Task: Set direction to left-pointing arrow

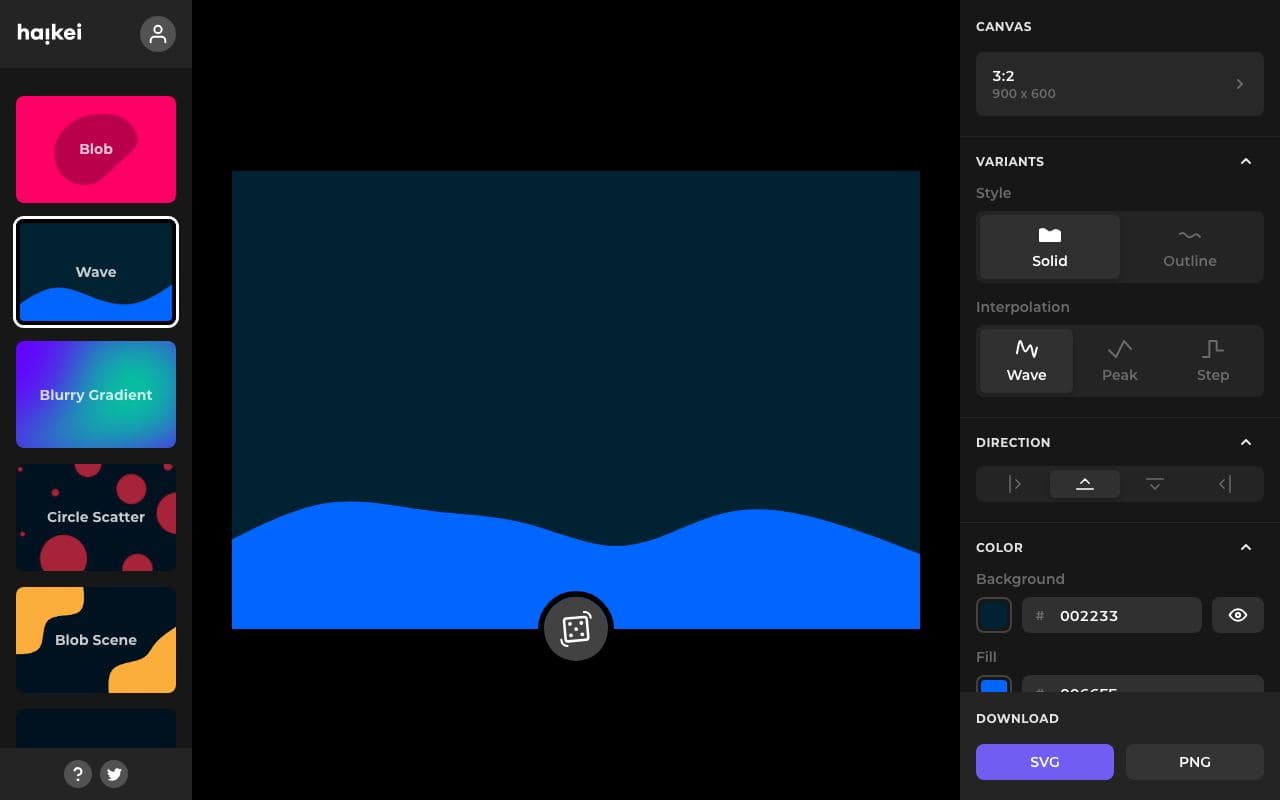Action: pyautogui.click(x=1225, y=484)
